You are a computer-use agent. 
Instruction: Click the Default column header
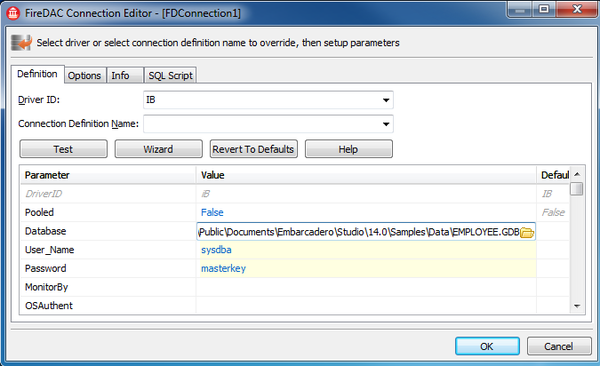(553, 175)
